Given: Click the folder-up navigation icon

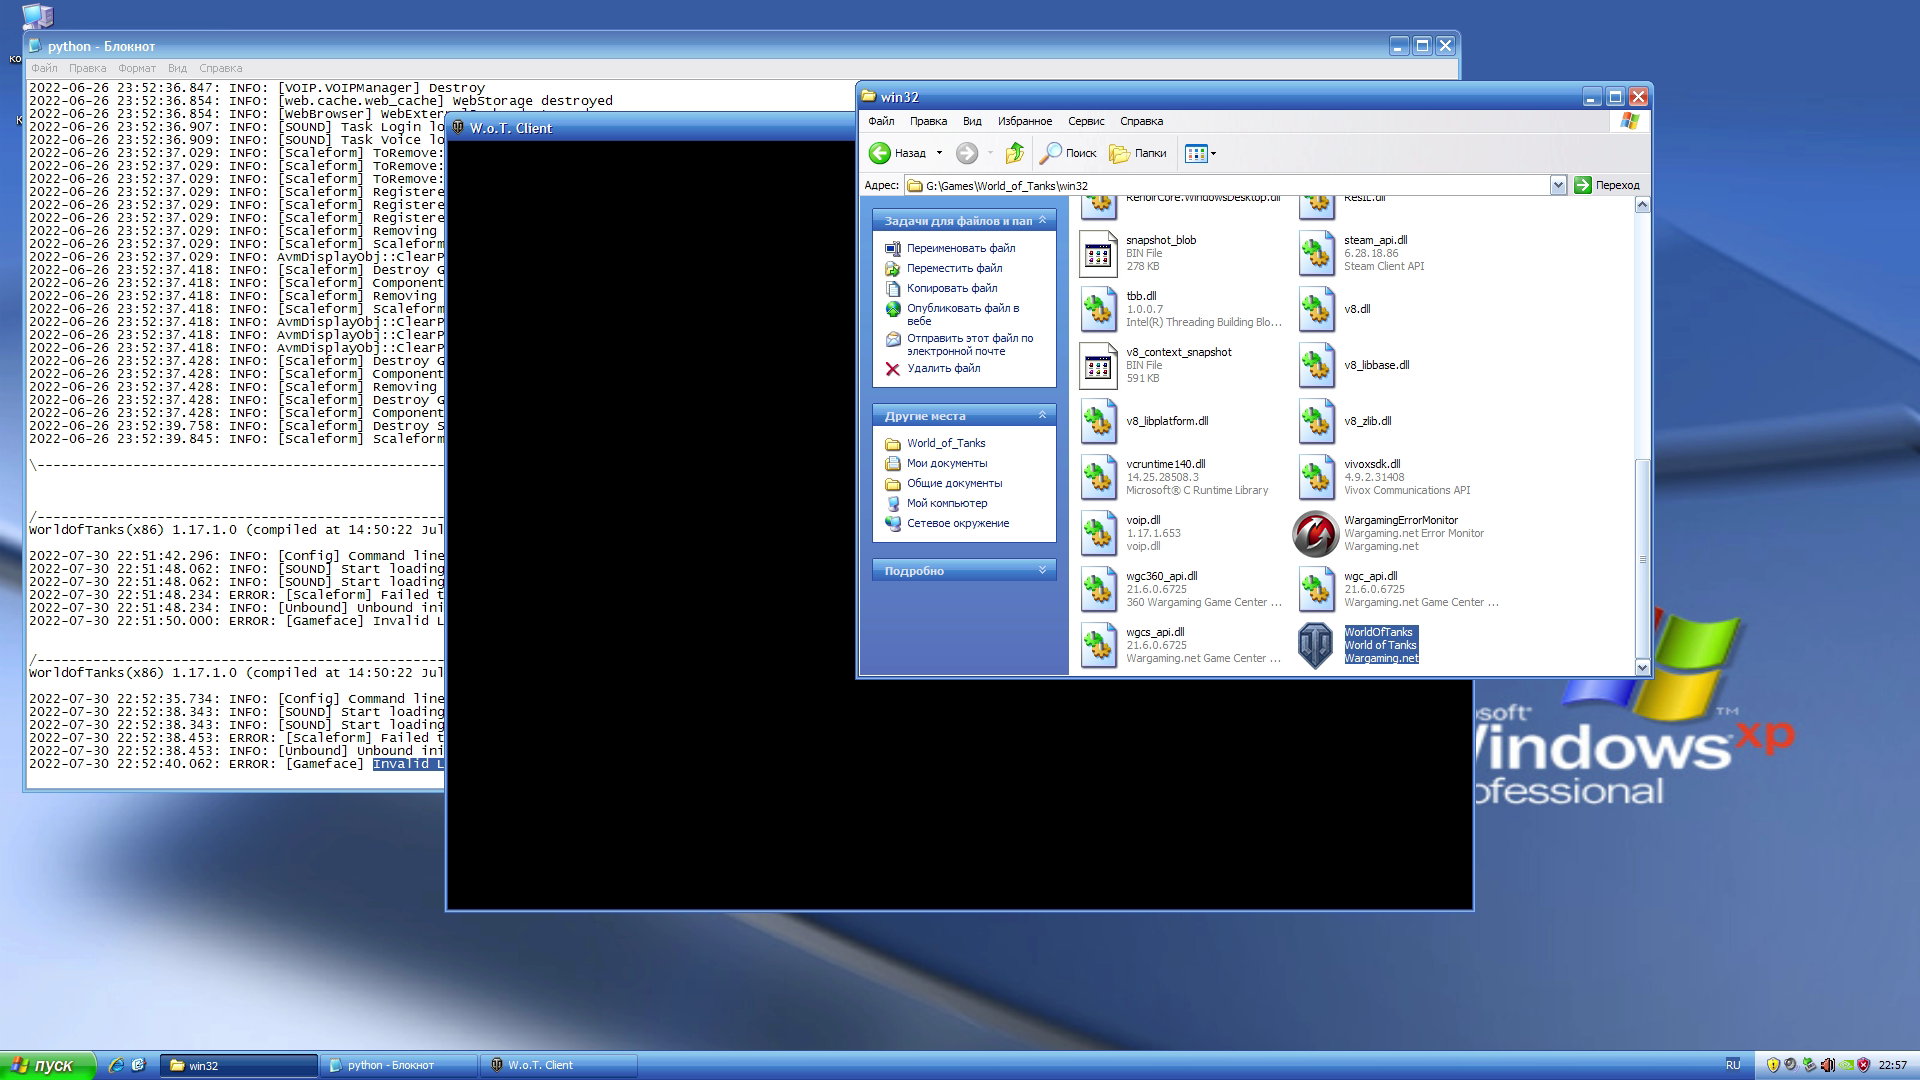Looking at the screenshot, I should 1014,153.
